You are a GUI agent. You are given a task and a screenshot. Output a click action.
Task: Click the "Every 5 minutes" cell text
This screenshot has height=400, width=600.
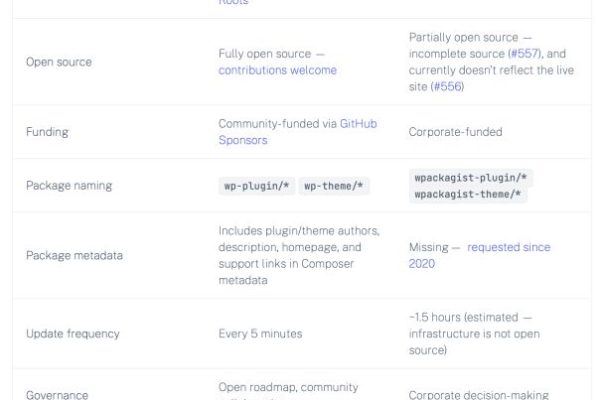point(260,333)
